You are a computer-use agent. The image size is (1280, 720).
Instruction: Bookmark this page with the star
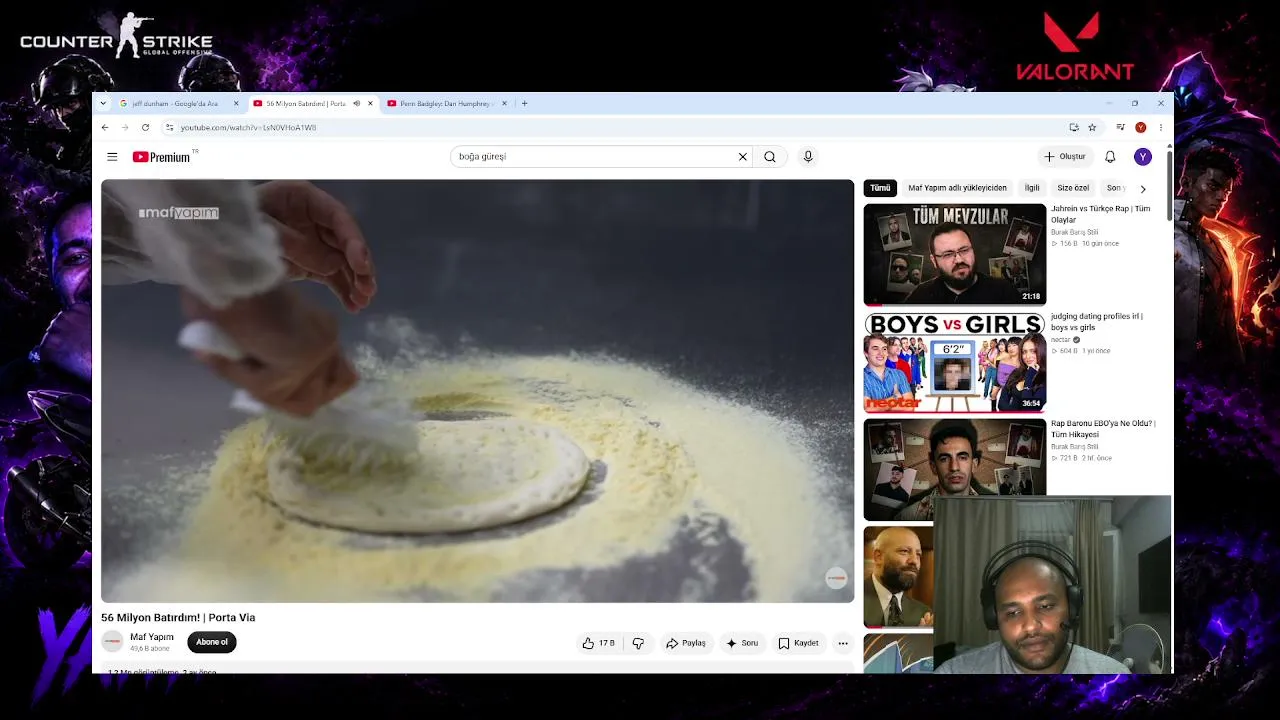pos(1092,128)
